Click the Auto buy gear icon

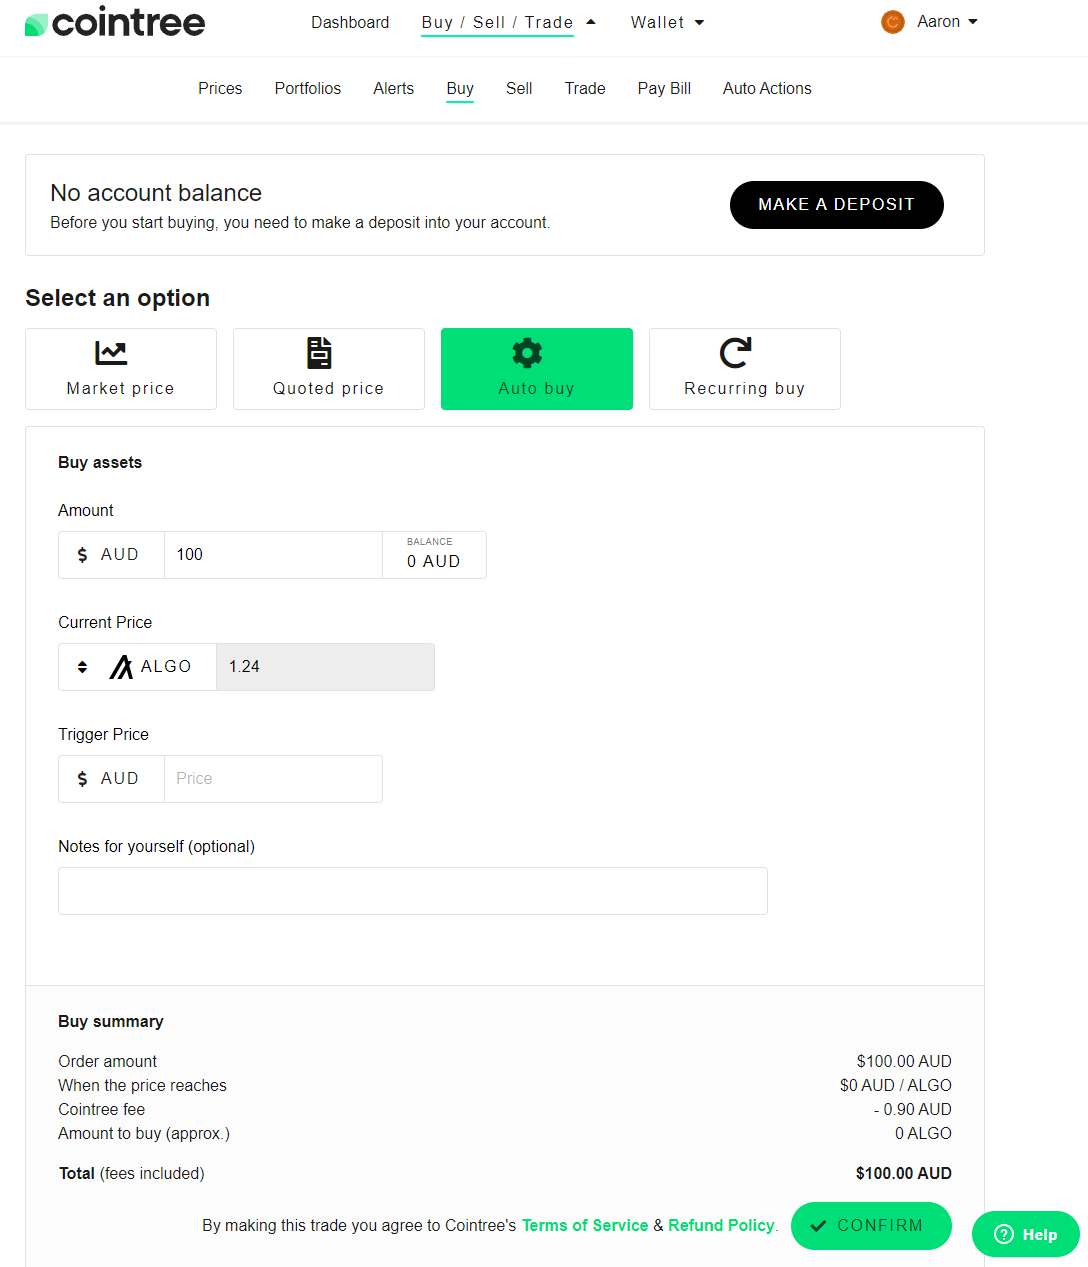coord(527,353)
